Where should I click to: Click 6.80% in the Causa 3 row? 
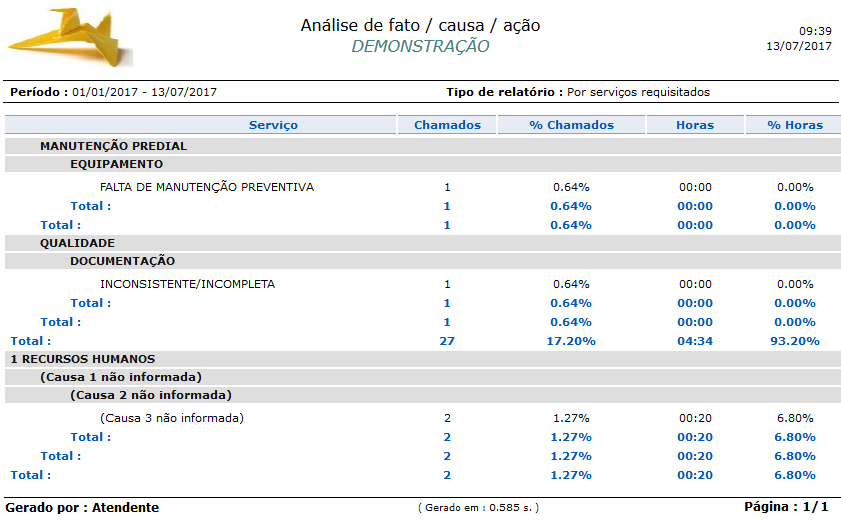coord(795,418)
